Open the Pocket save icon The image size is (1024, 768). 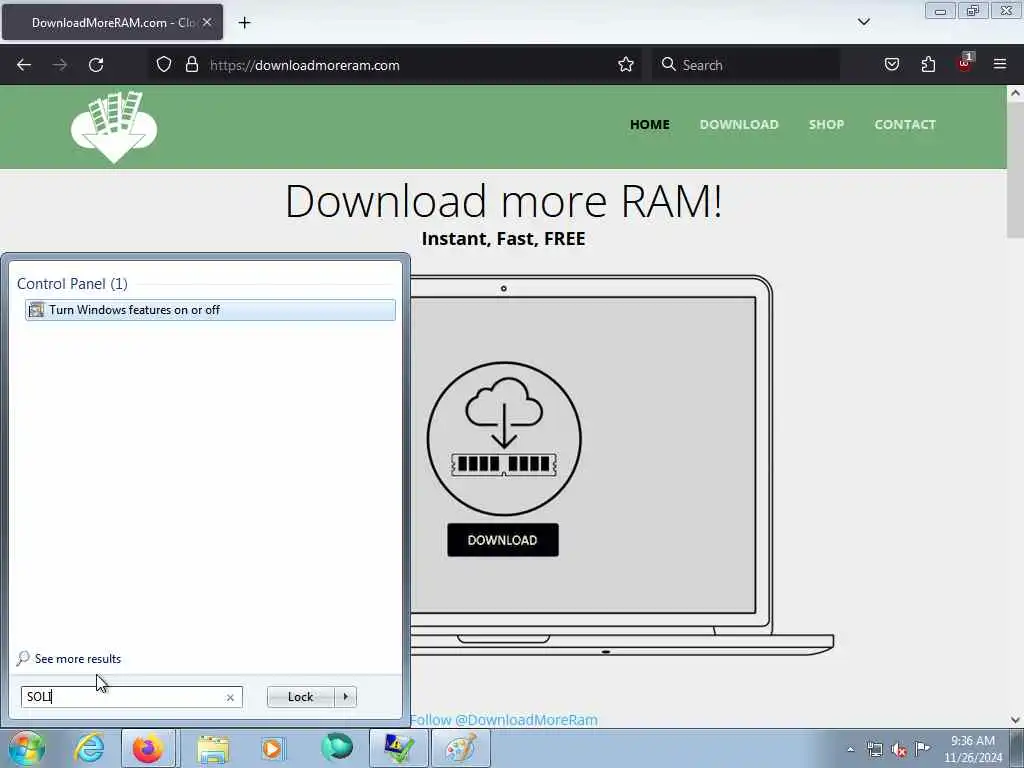(891, 64)
